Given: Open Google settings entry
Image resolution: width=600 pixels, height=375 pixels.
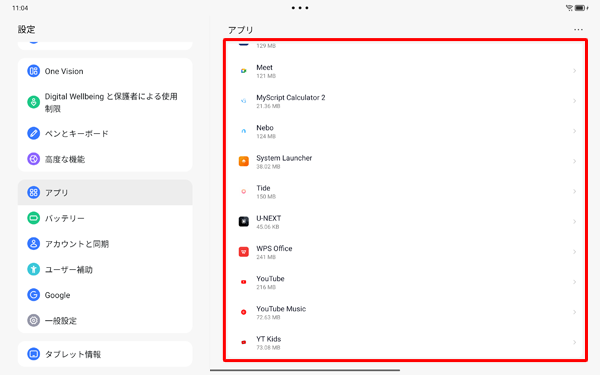Looking at the screenshot, I should (x=105, y=295).
